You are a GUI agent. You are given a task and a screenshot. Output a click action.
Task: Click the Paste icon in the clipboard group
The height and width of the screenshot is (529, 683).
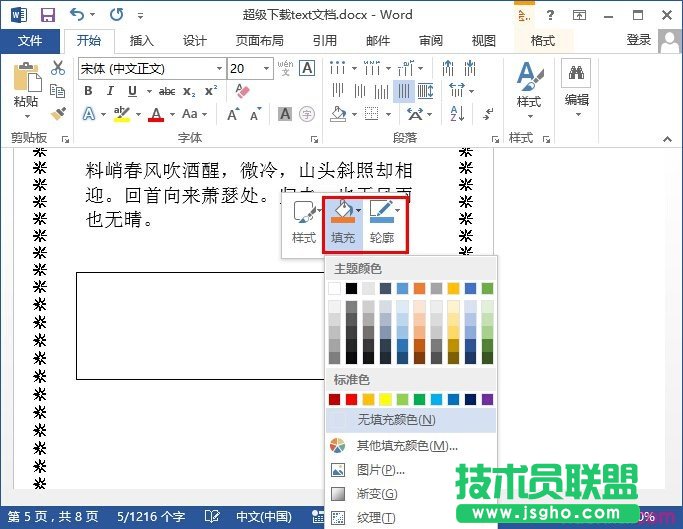coord(26,83)
